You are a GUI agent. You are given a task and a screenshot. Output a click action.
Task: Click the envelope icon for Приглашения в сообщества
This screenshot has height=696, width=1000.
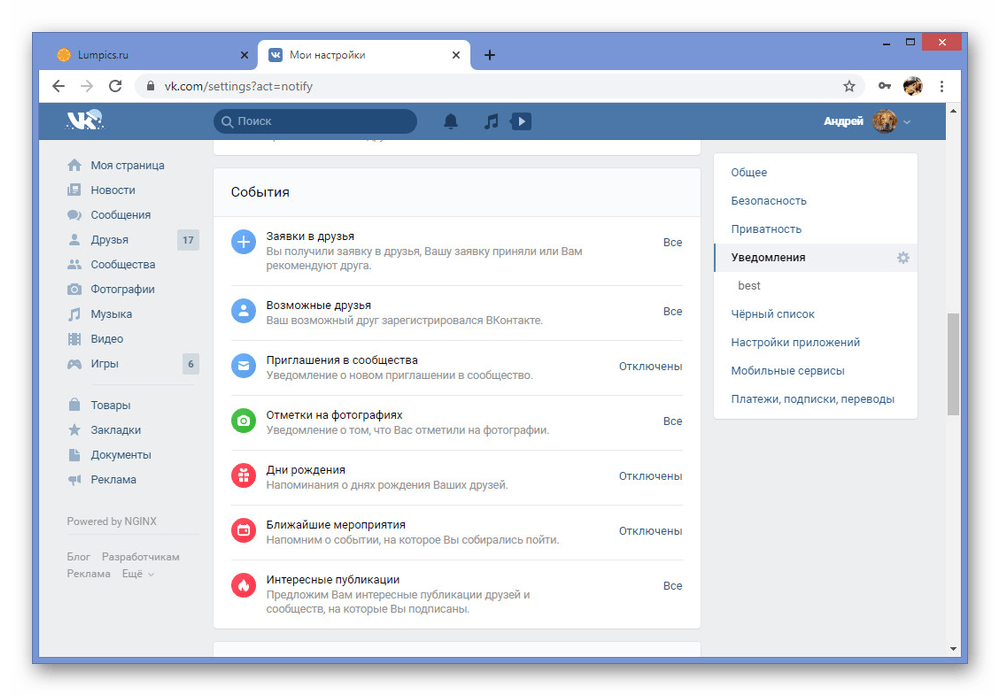(x=243, y=366)
